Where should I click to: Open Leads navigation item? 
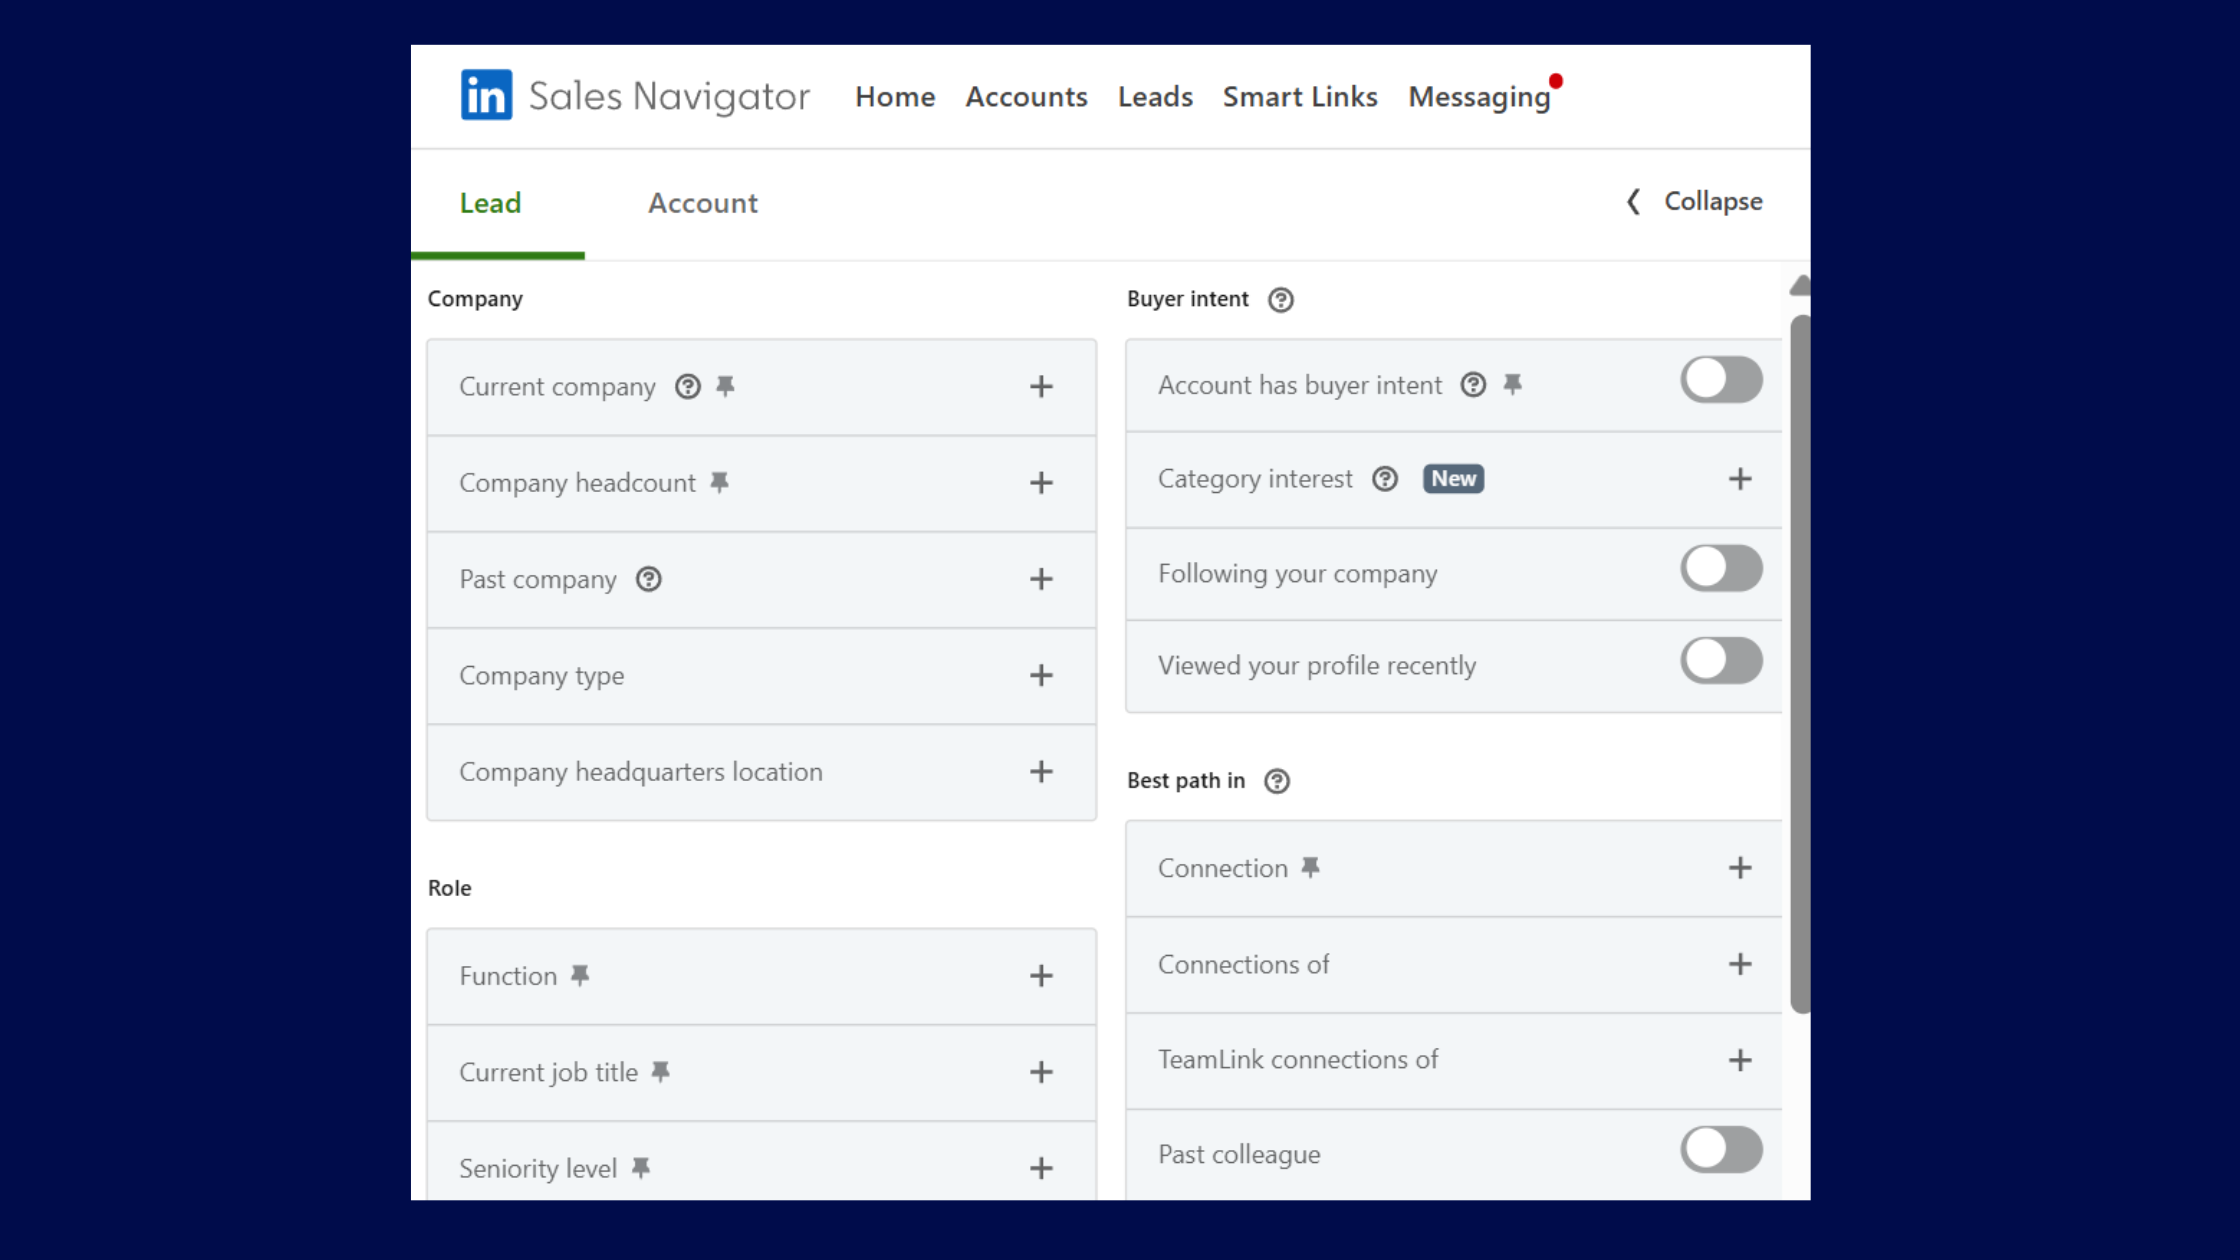click(x=1155, y=96)
